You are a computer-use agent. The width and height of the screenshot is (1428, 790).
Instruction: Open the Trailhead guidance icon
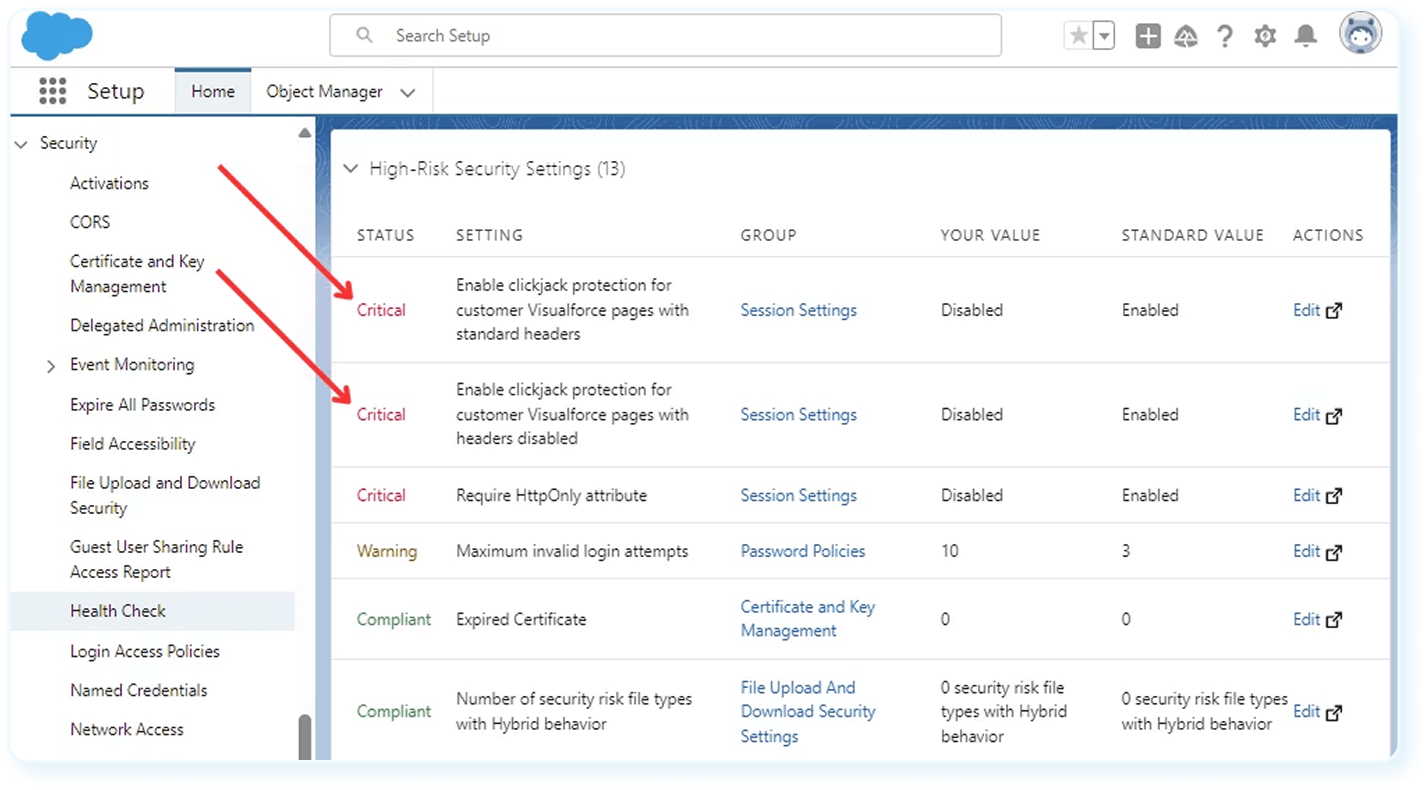click(1186, 36)
